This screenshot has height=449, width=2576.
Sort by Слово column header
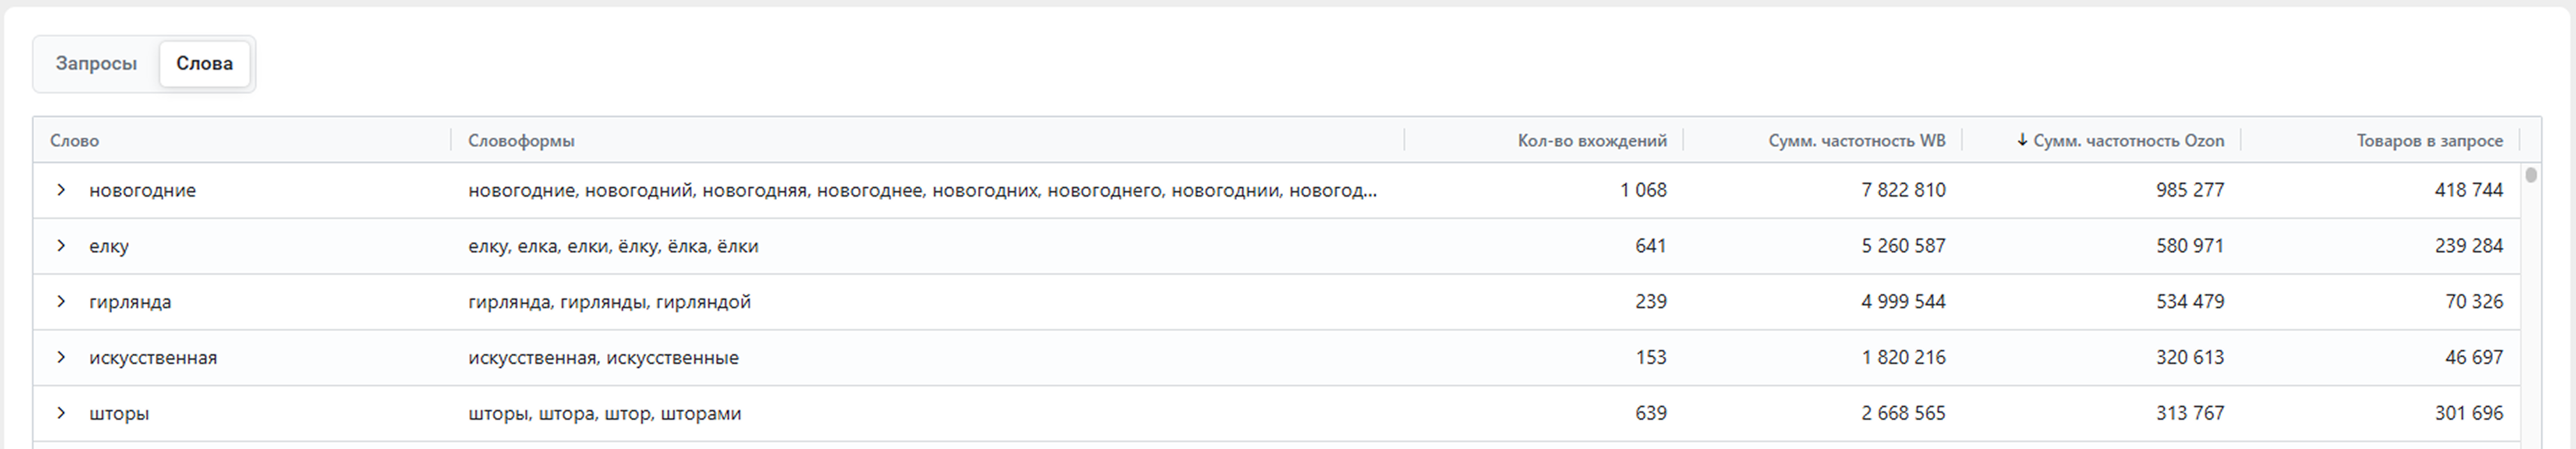coord(75,141)
